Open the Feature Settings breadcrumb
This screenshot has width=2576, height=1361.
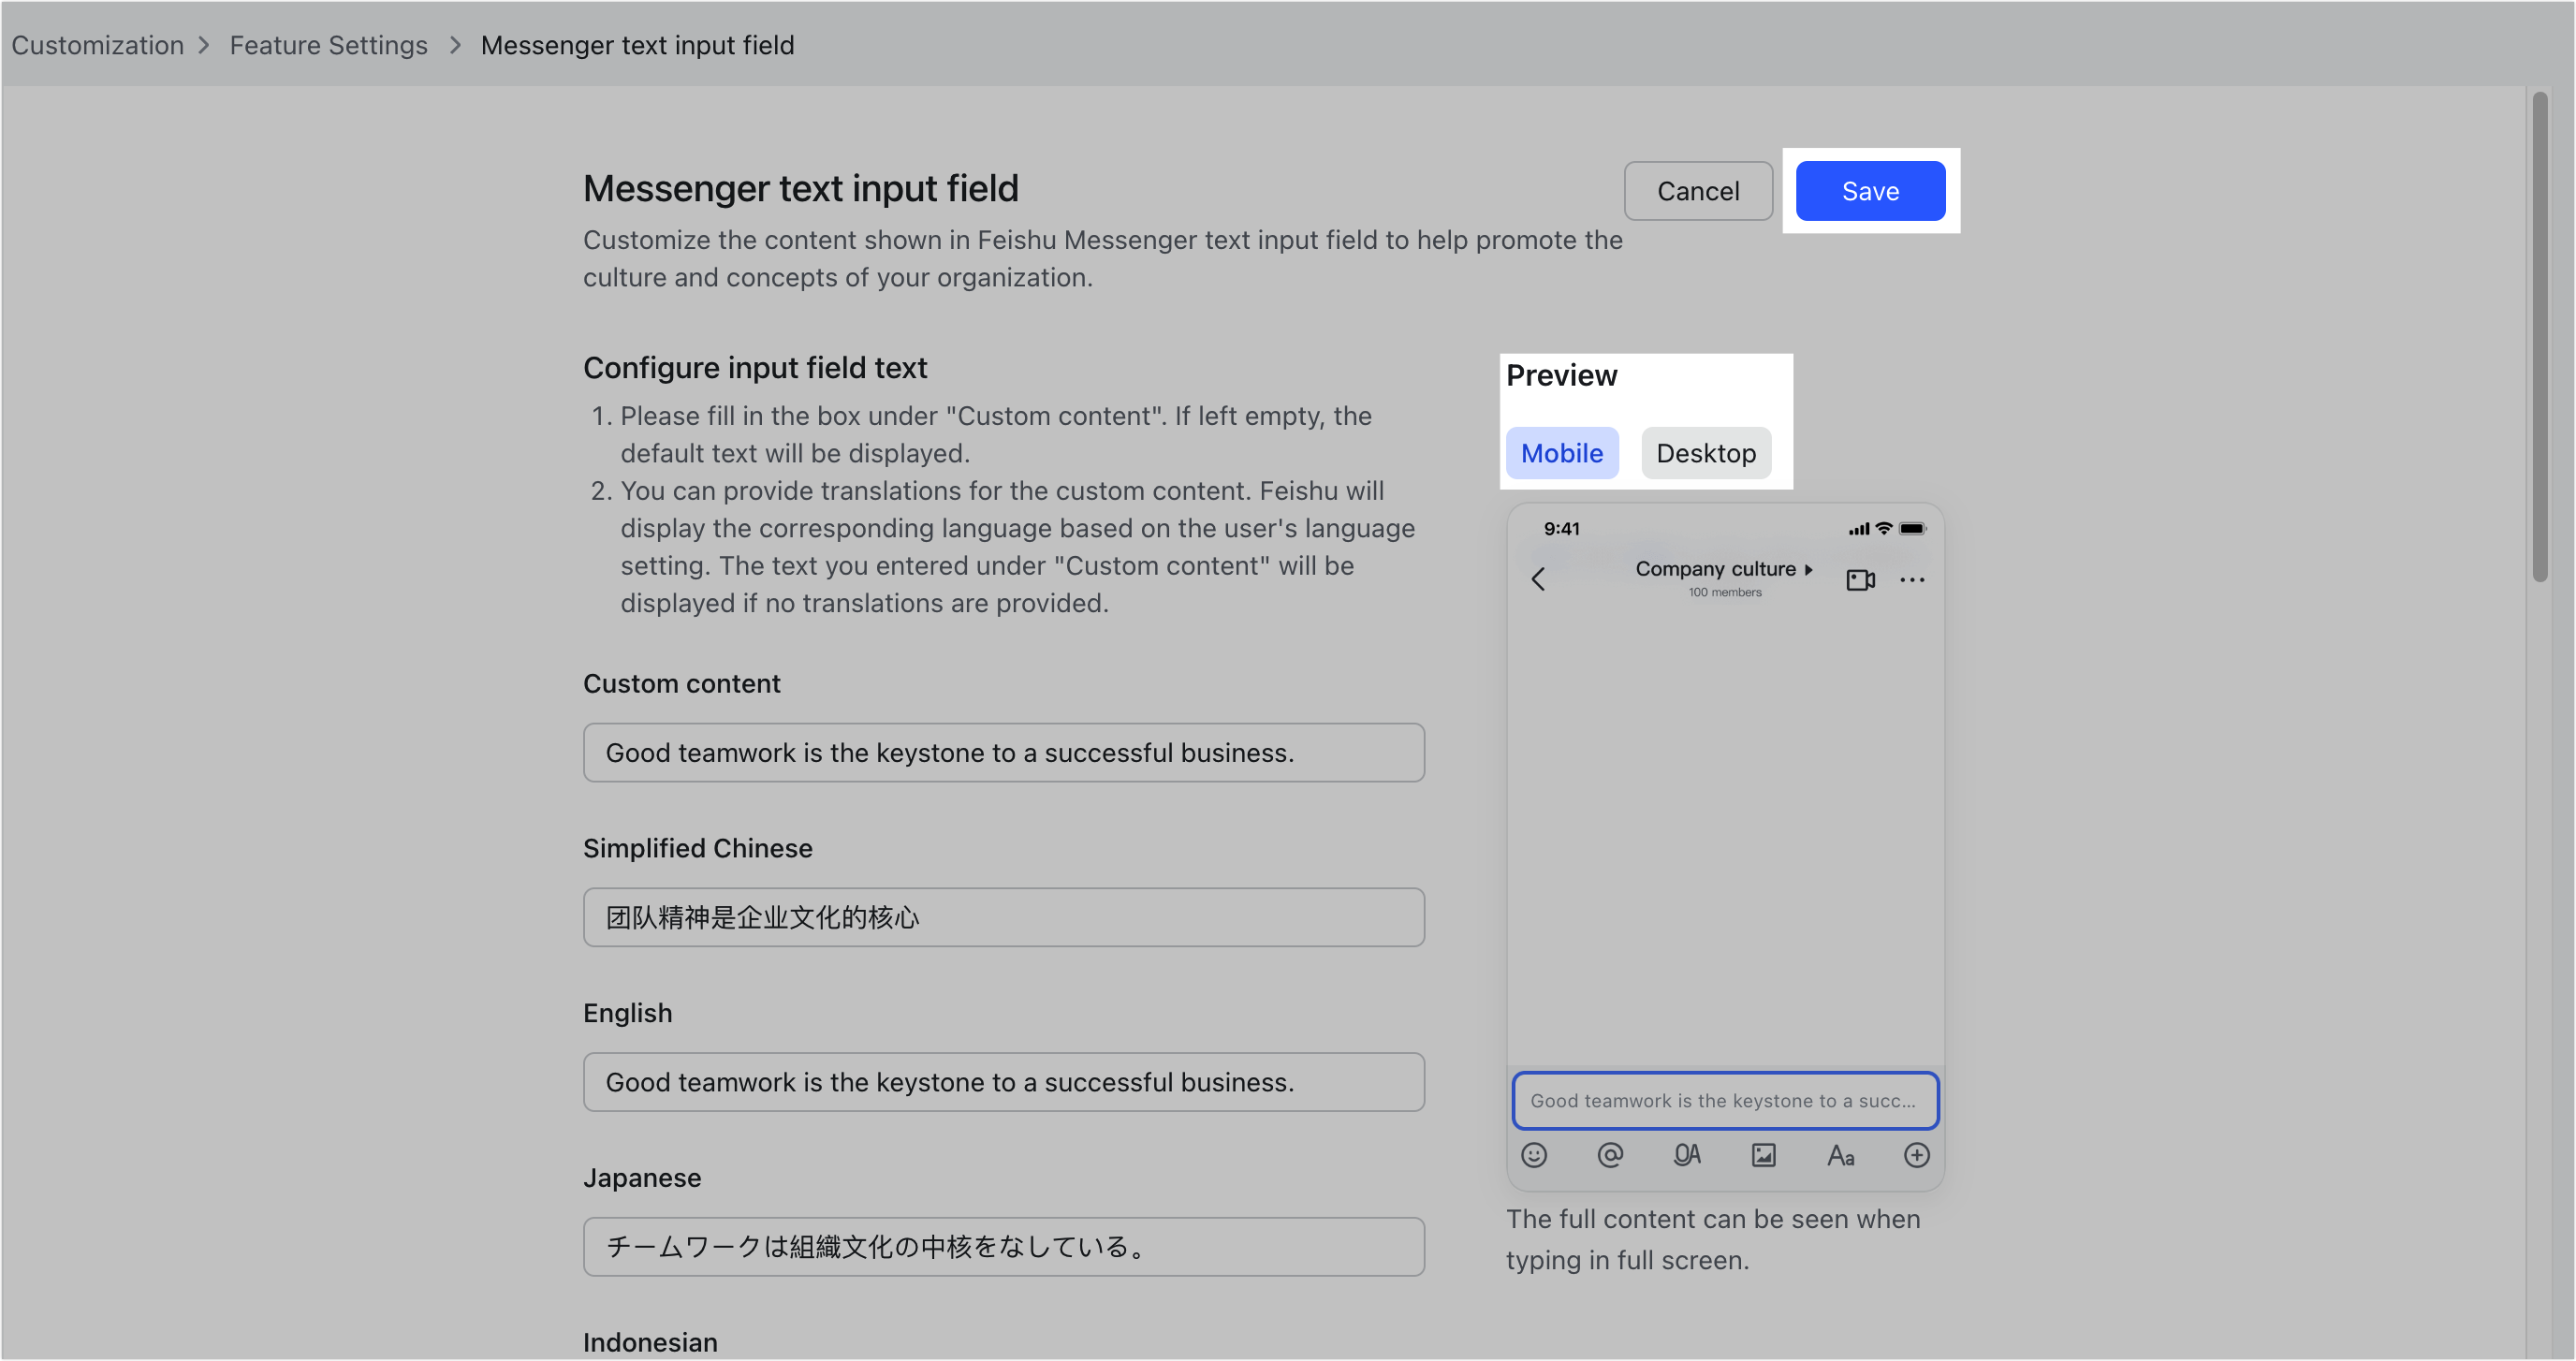point(329,45)
